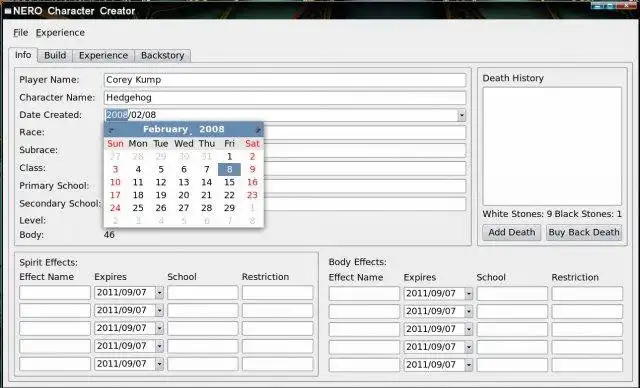The image size is (640, 388).
Task: Pick February 20 in the calendar
Action: pyautogui.click(x=184, y=195)
